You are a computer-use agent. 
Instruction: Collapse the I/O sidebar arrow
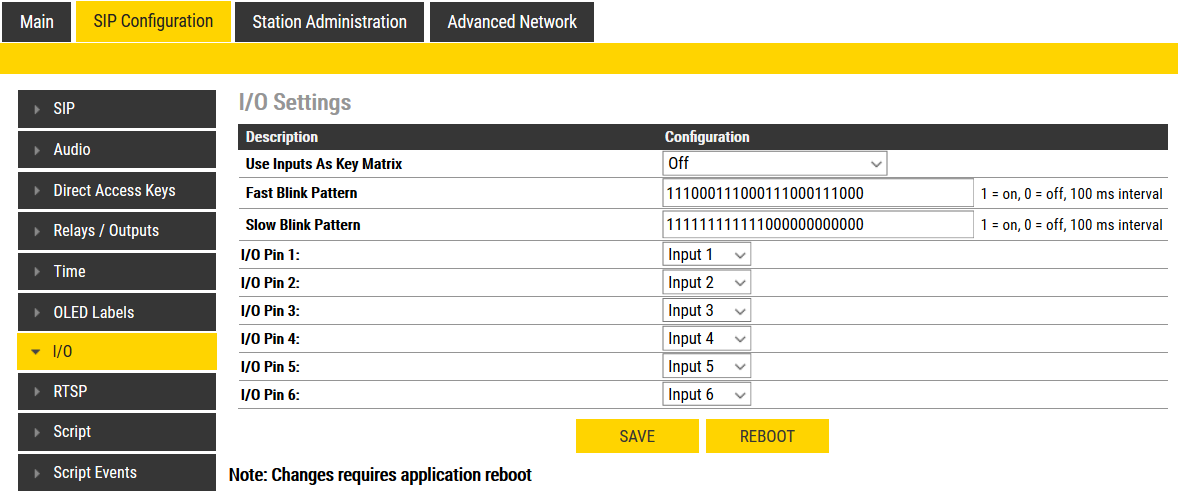(x=36, y=352)
